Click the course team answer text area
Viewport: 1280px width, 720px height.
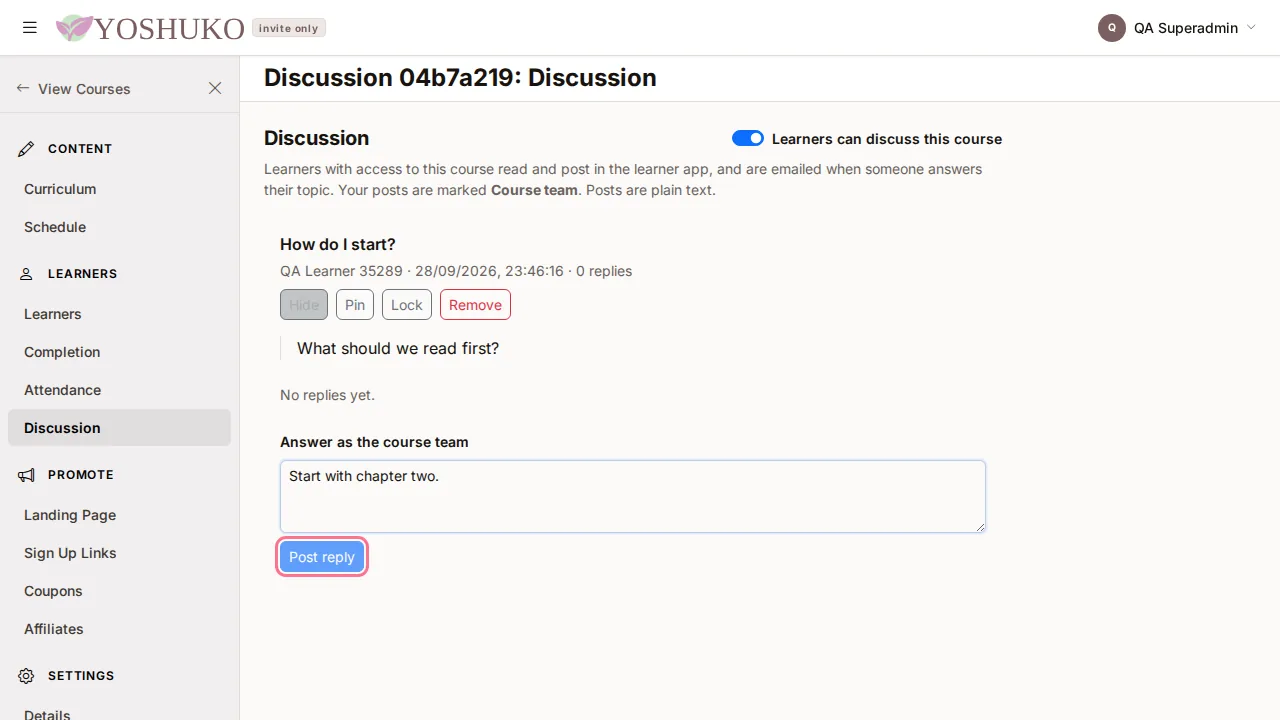pos(633,496)
